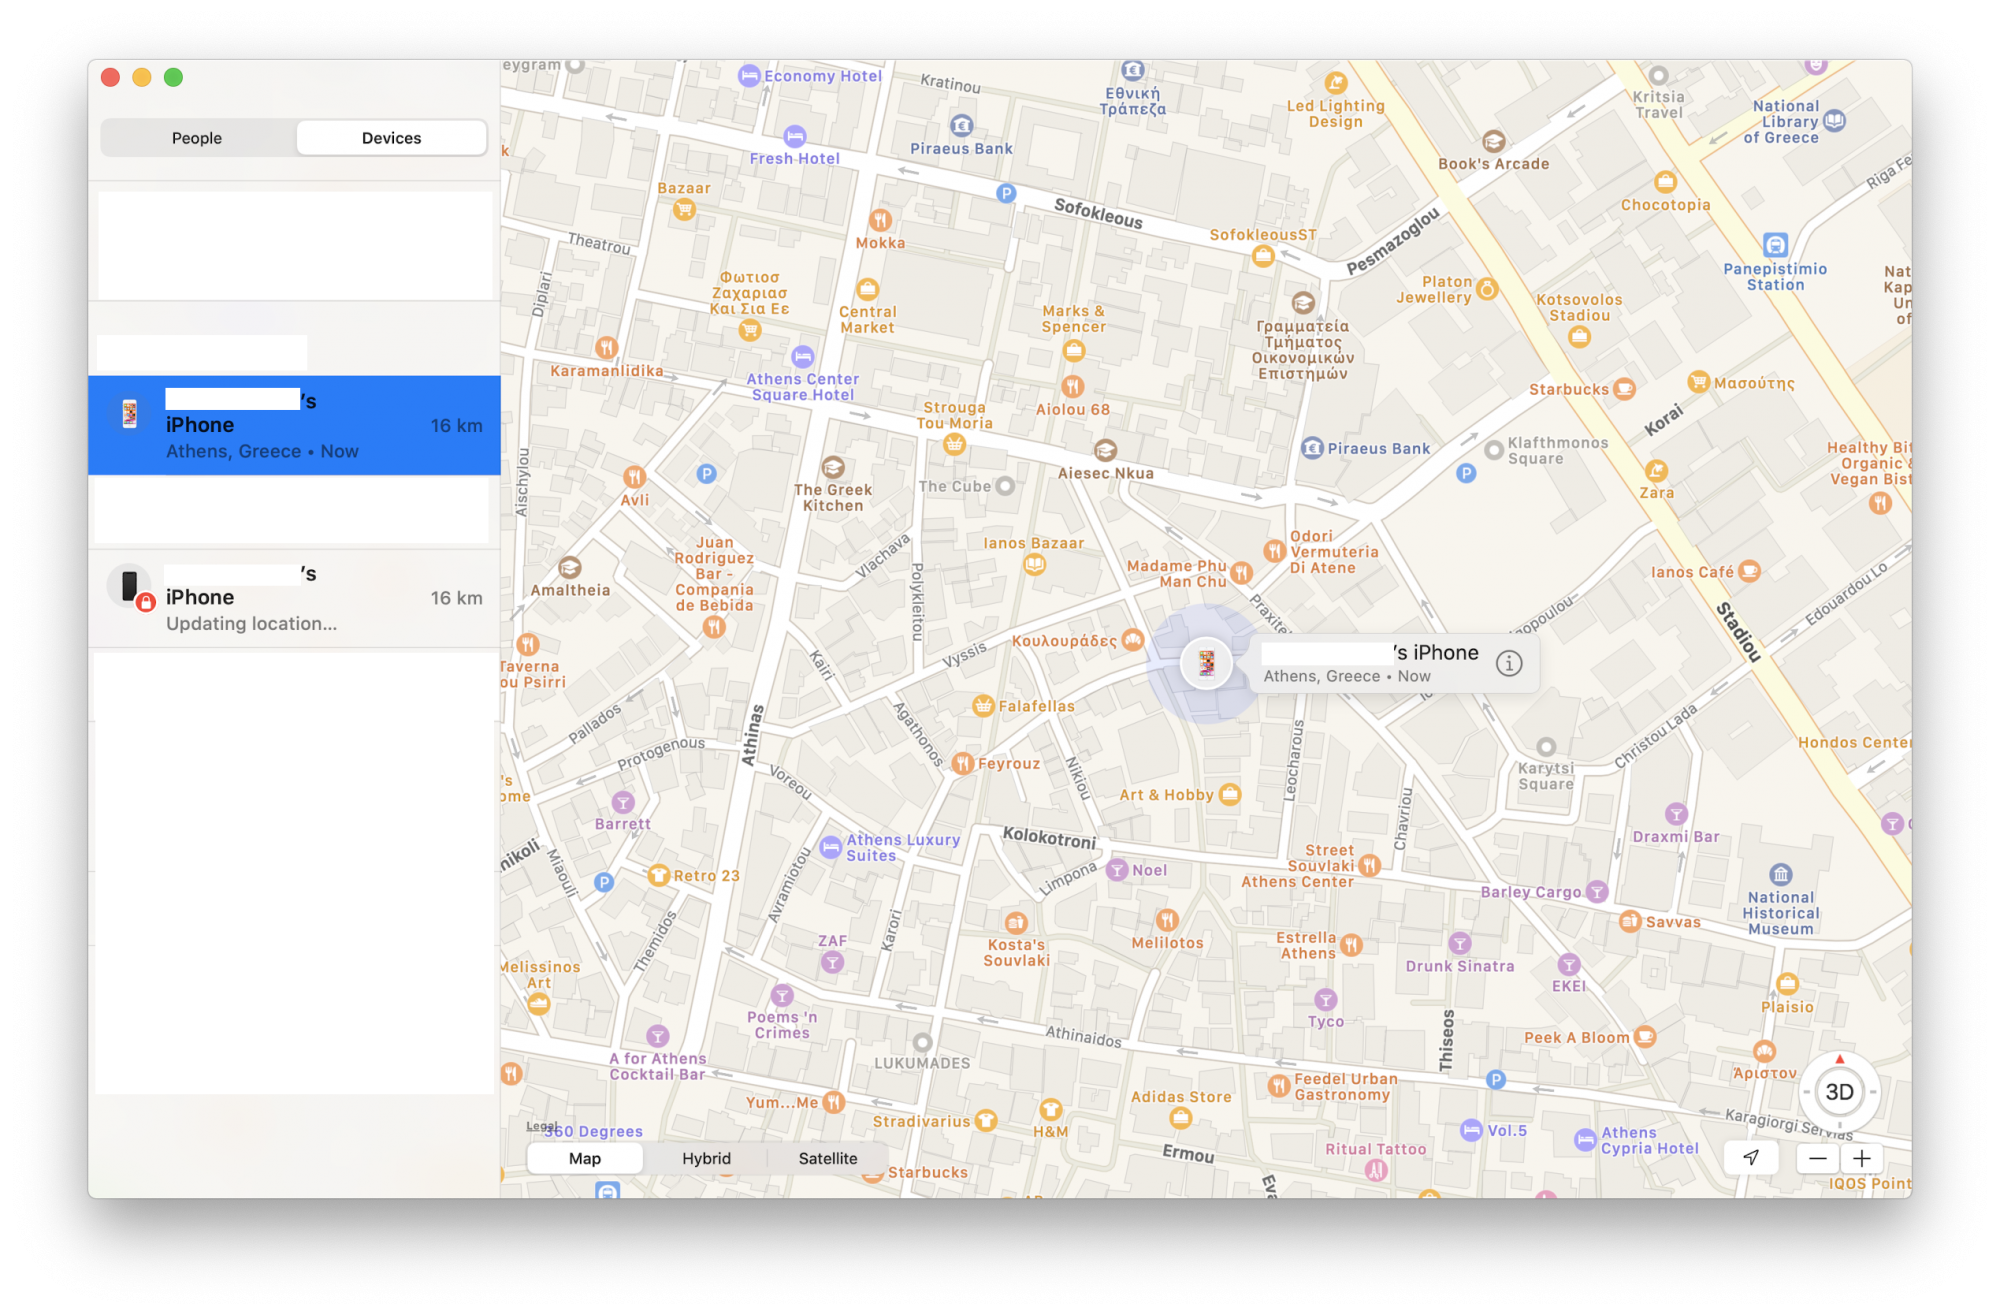Click Panepistimio Station metro icon

1775,245
